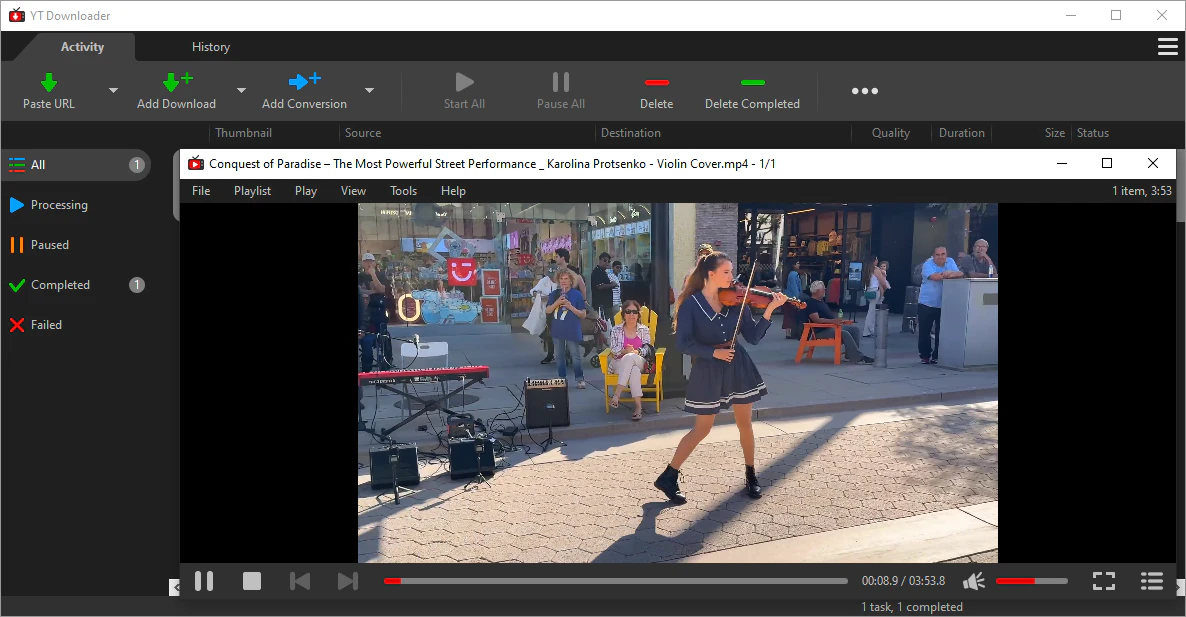
Task: Click the Add Conversion icon
Action: coord(303,82)
